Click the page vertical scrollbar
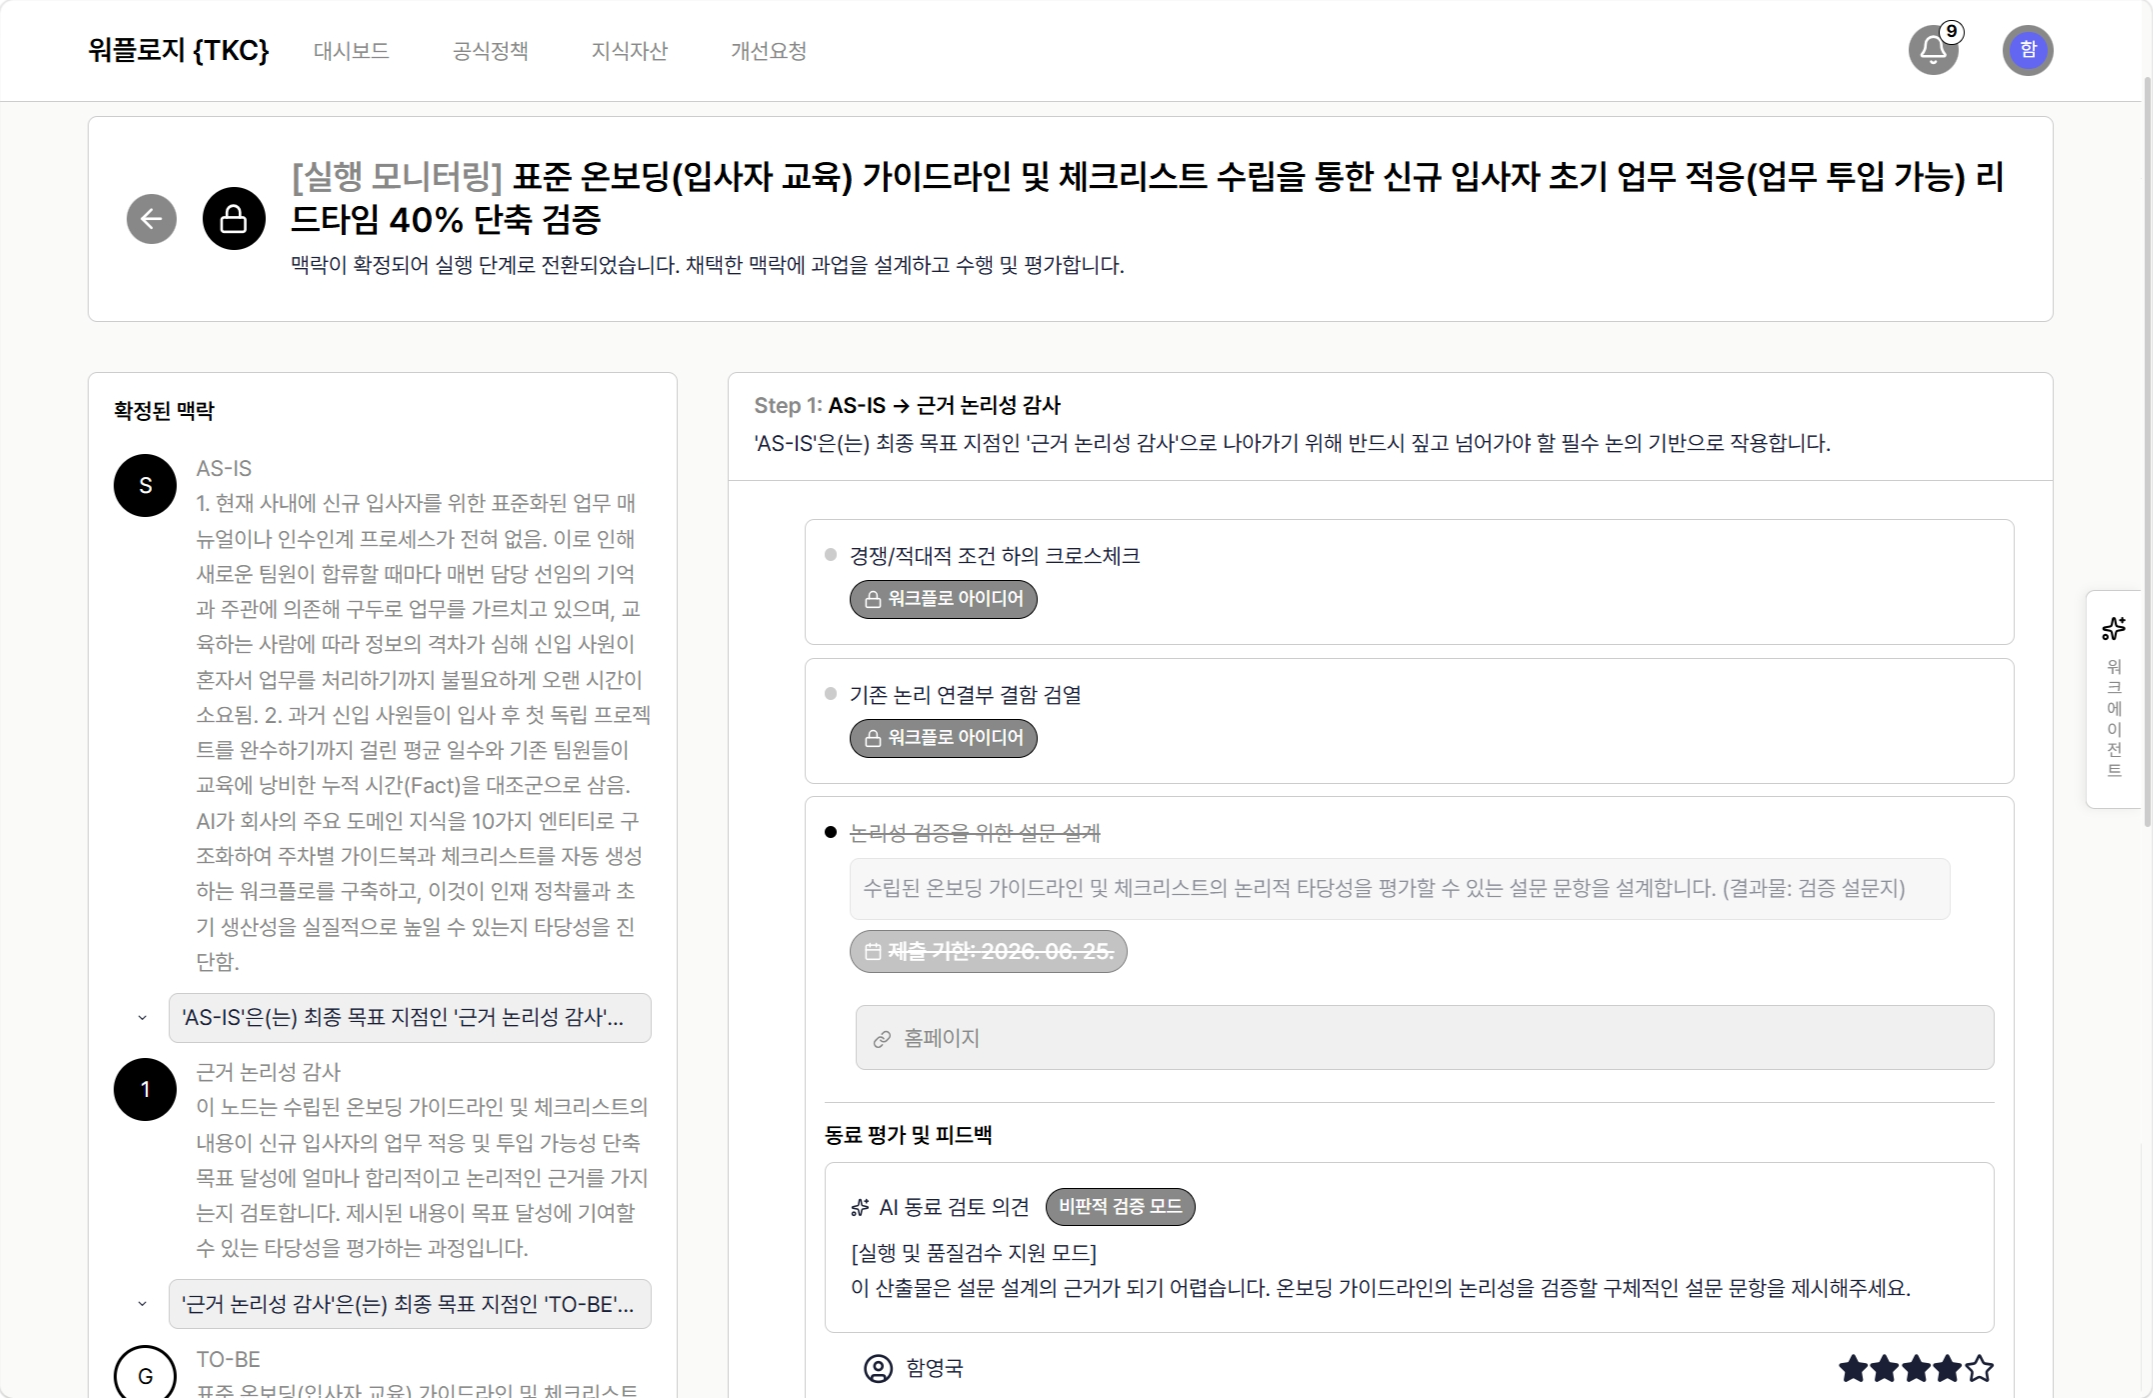Viewport: 2153px width, 1398px height. [x=2147, y=450]
